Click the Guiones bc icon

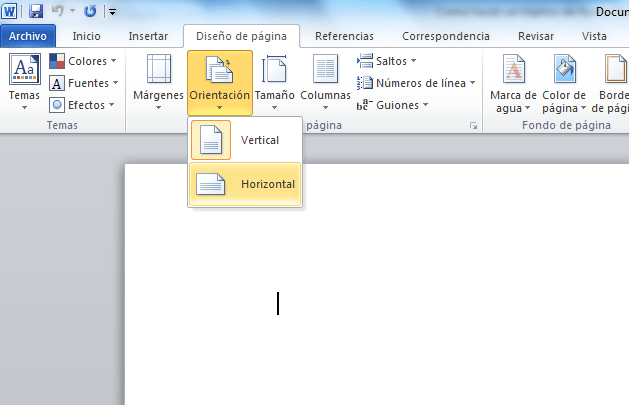365,105
